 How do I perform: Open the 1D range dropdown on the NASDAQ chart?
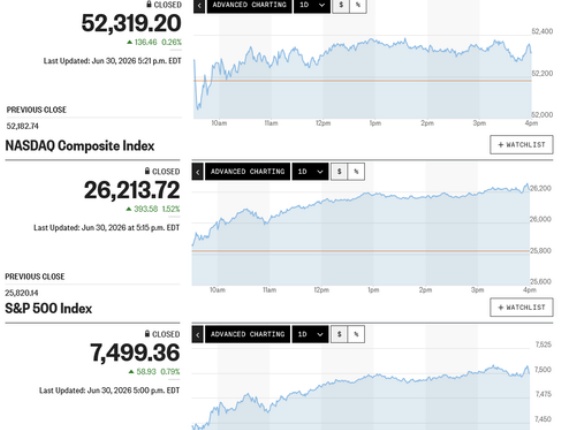(310, 172)
